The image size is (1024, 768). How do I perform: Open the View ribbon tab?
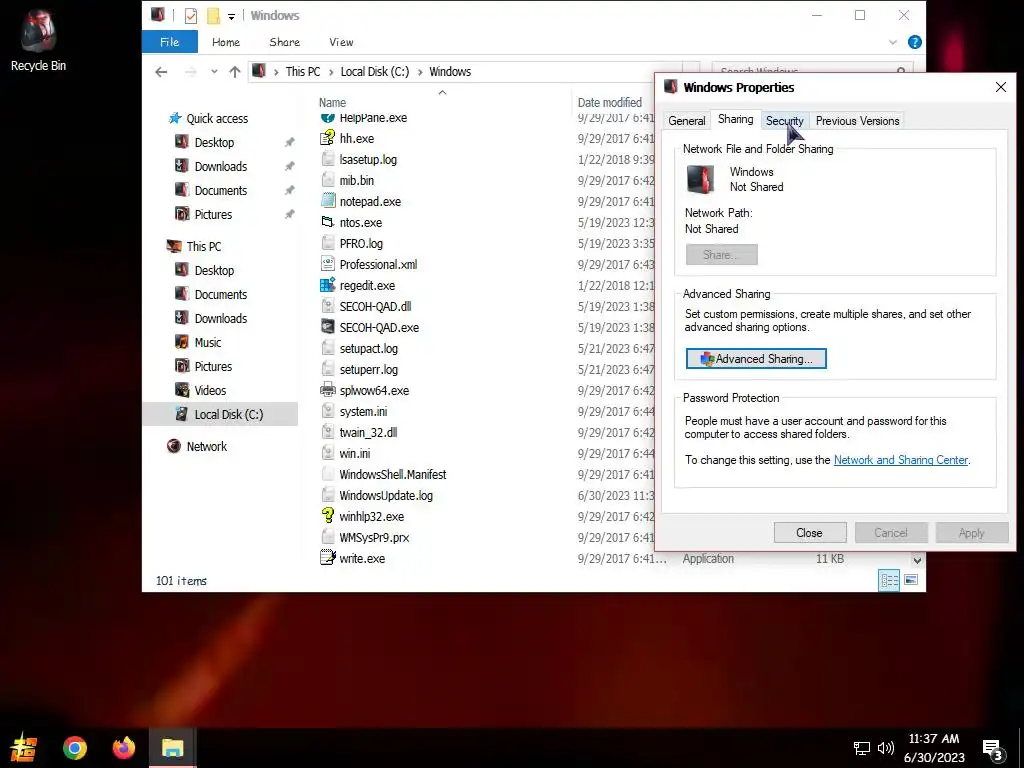(341, 42)
